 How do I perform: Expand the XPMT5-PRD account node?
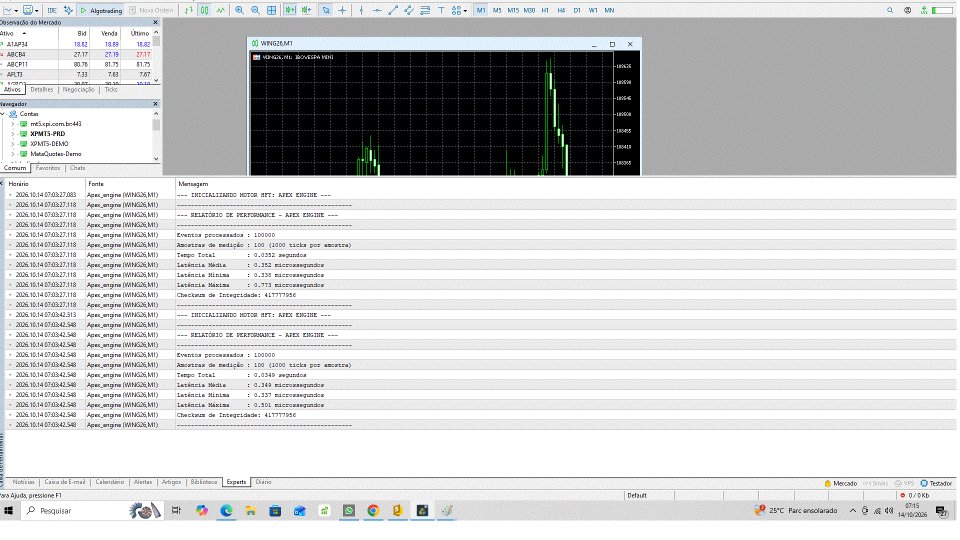point(13,133)
